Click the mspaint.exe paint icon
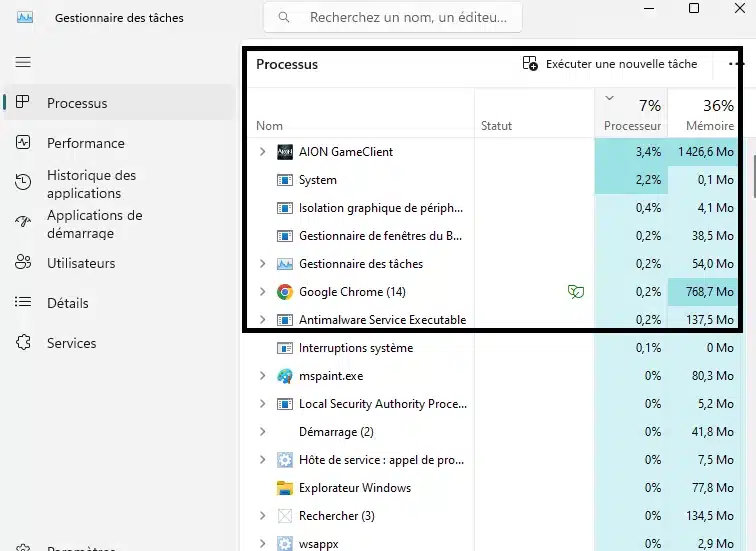The image size is (756, 551). coord(285,376)
